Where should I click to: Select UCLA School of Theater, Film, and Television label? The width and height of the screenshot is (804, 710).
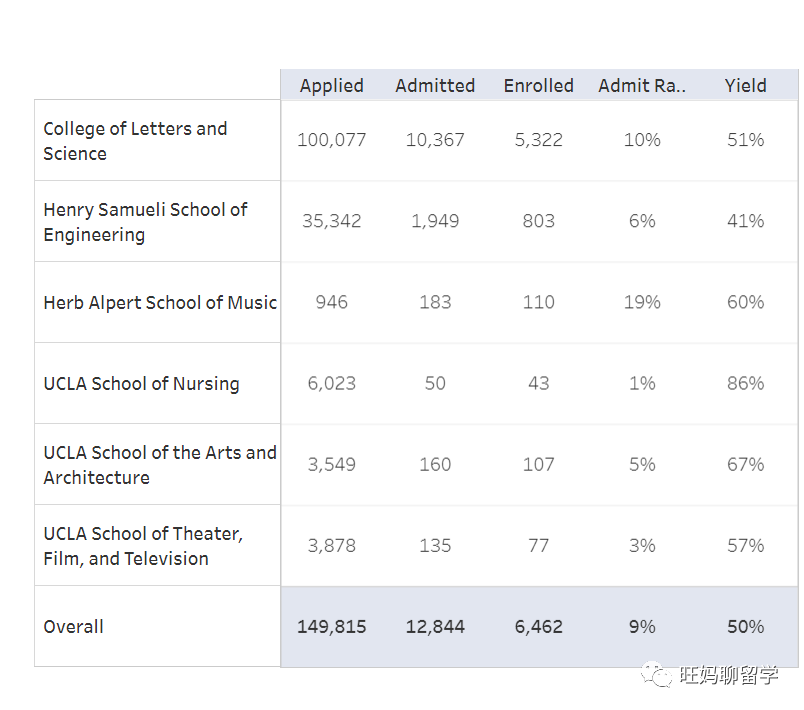[143, 546]
